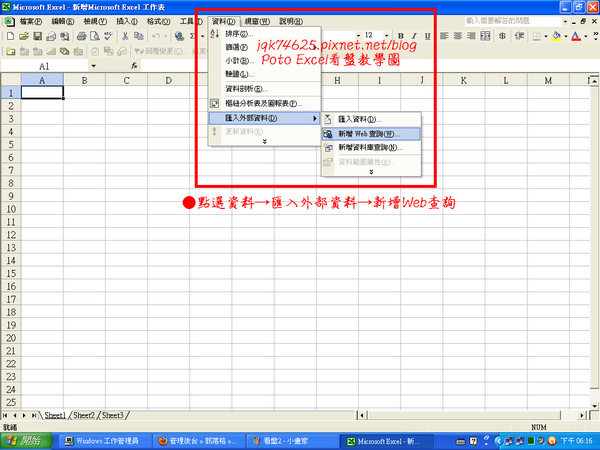Switch to 看盤2 - 小畫家 taskbar button

tap(292, 441)
